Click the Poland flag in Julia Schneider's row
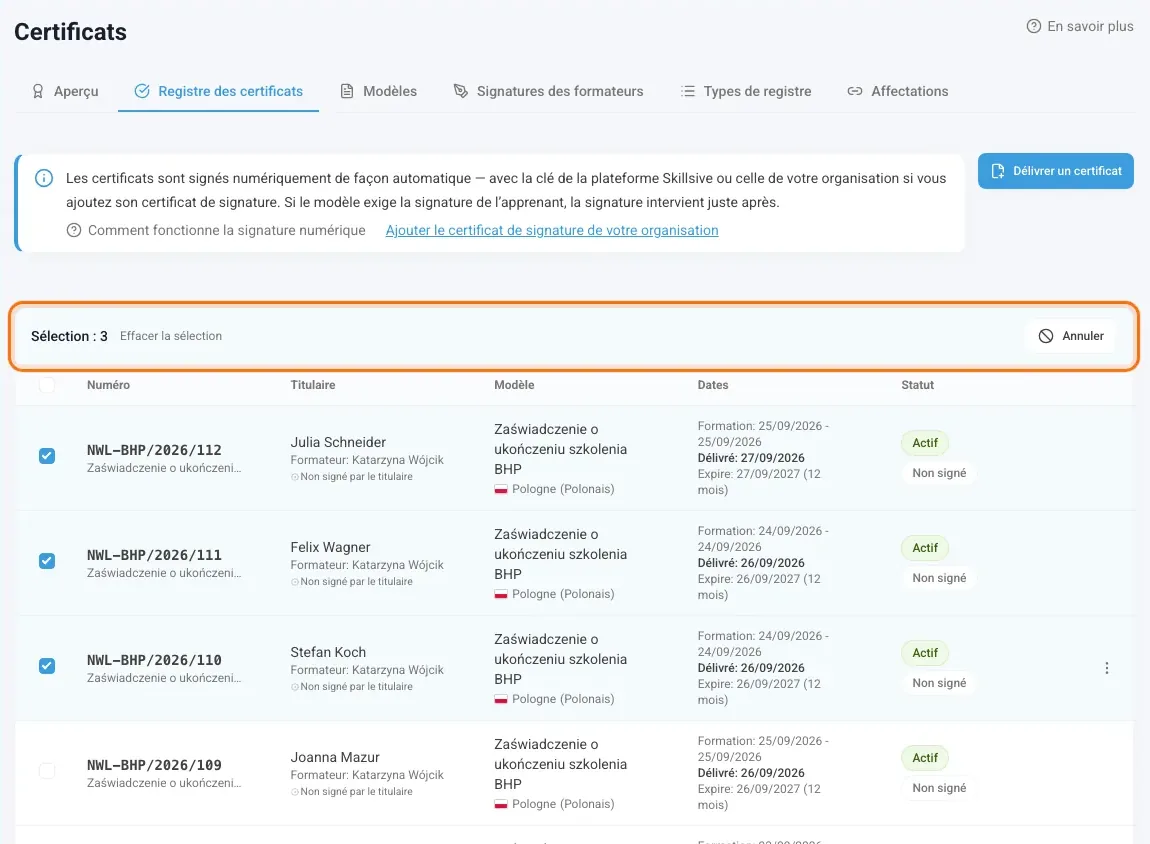1150x844 pixels. (x=501, y=489)
